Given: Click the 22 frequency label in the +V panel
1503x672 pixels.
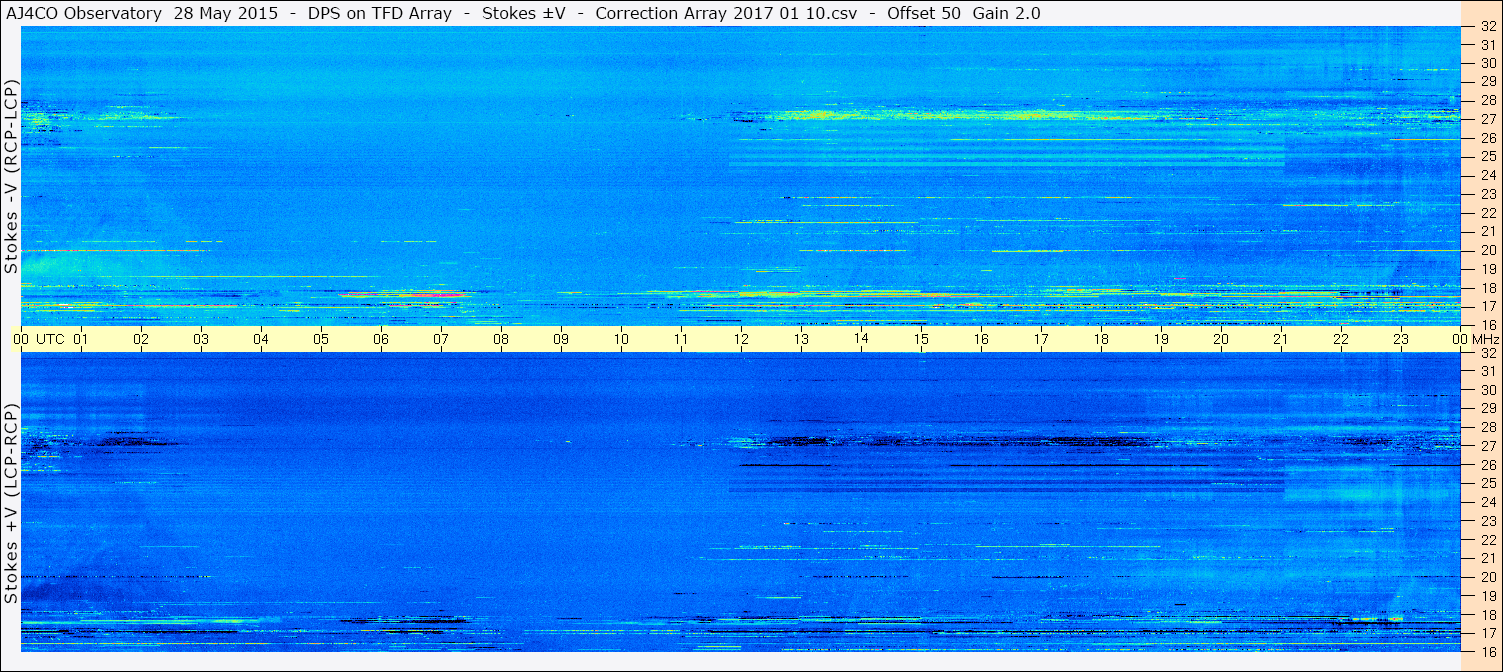Looking at the screenshot, I should coord(1488,539).
